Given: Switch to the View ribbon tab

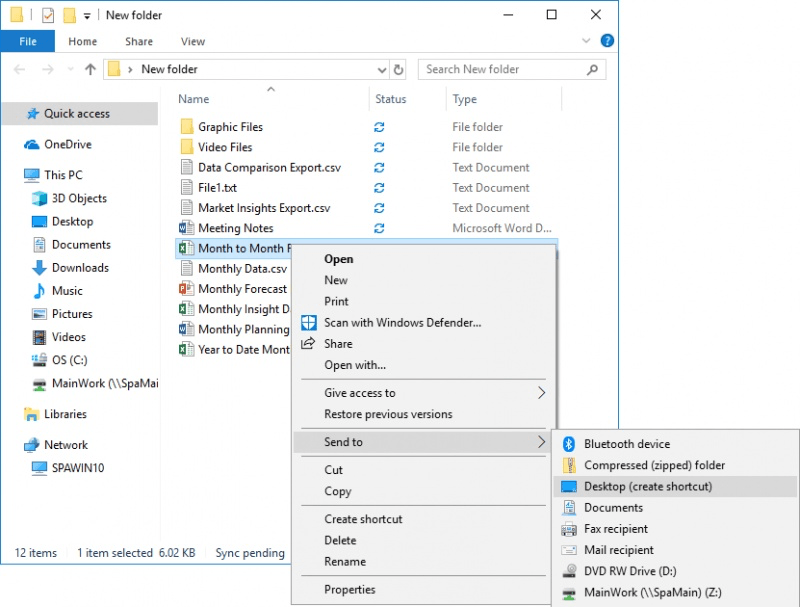Looking at the screenshot, I should 192,41.
